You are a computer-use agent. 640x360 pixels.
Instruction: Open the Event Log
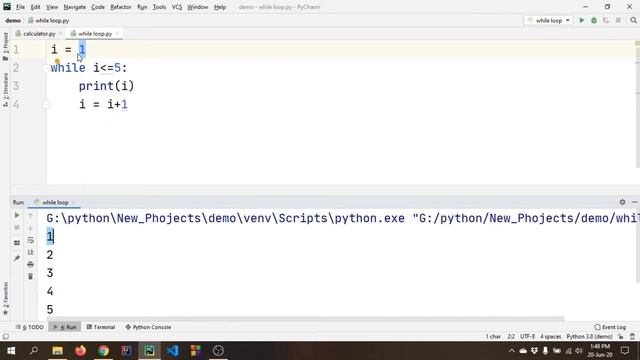coord(610,327)
